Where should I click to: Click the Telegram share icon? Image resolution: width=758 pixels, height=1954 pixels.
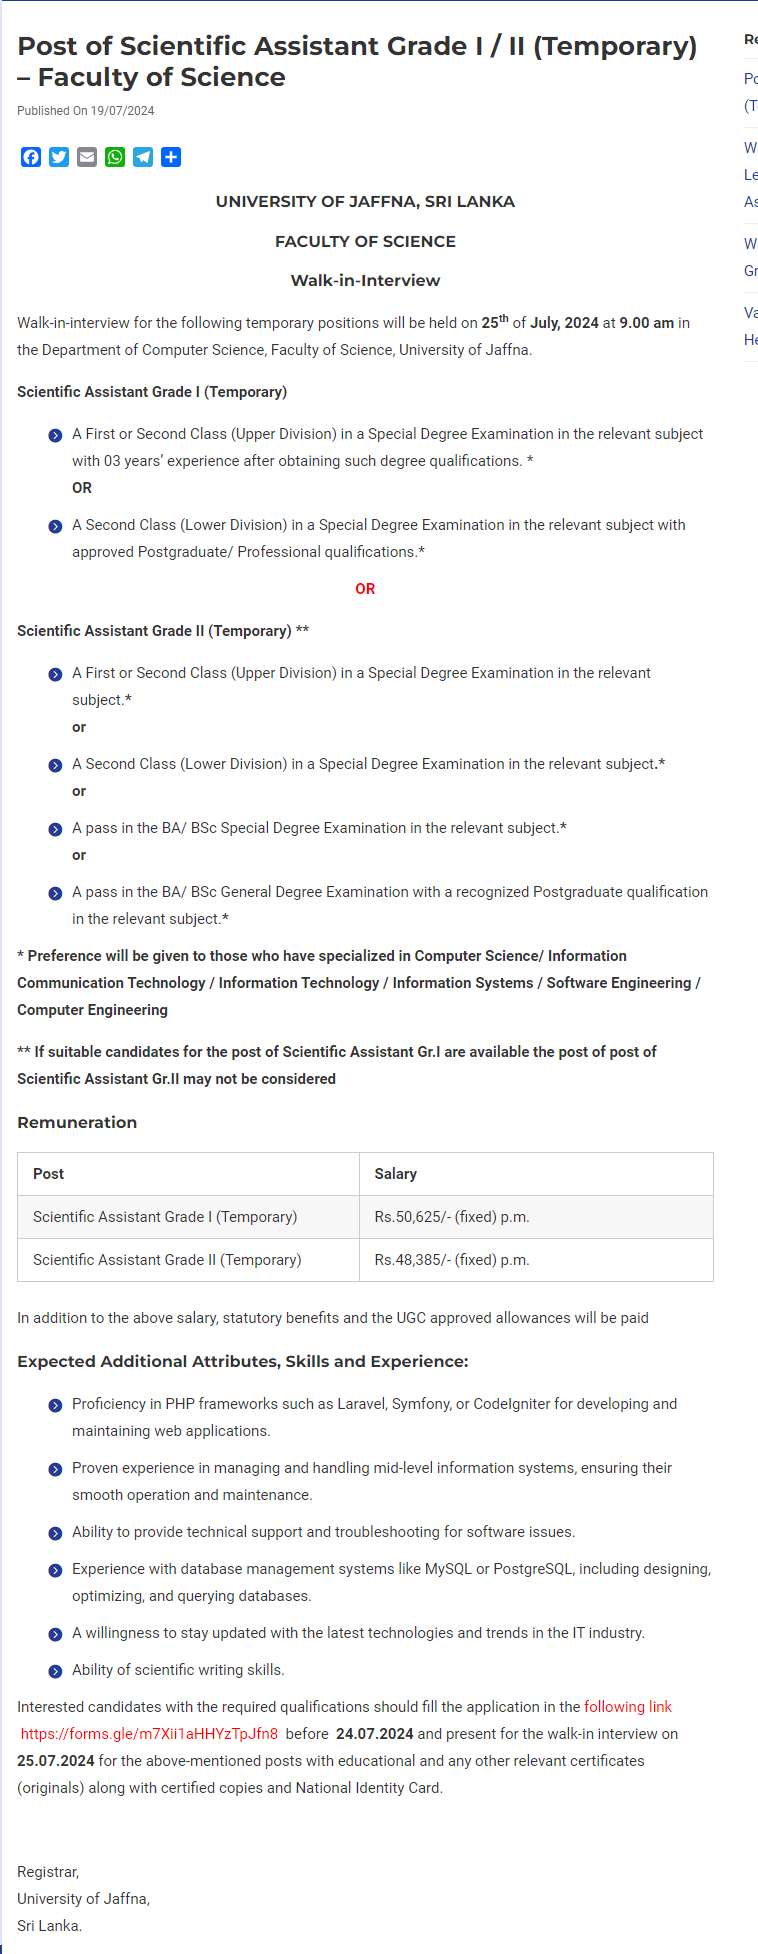tap(143, 157)
